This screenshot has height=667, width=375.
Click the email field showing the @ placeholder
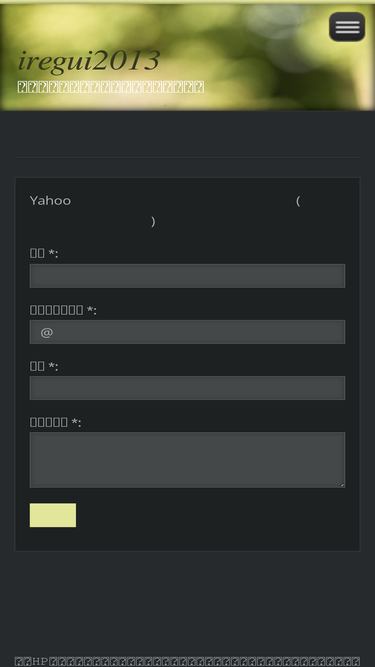tap(188, 332)
